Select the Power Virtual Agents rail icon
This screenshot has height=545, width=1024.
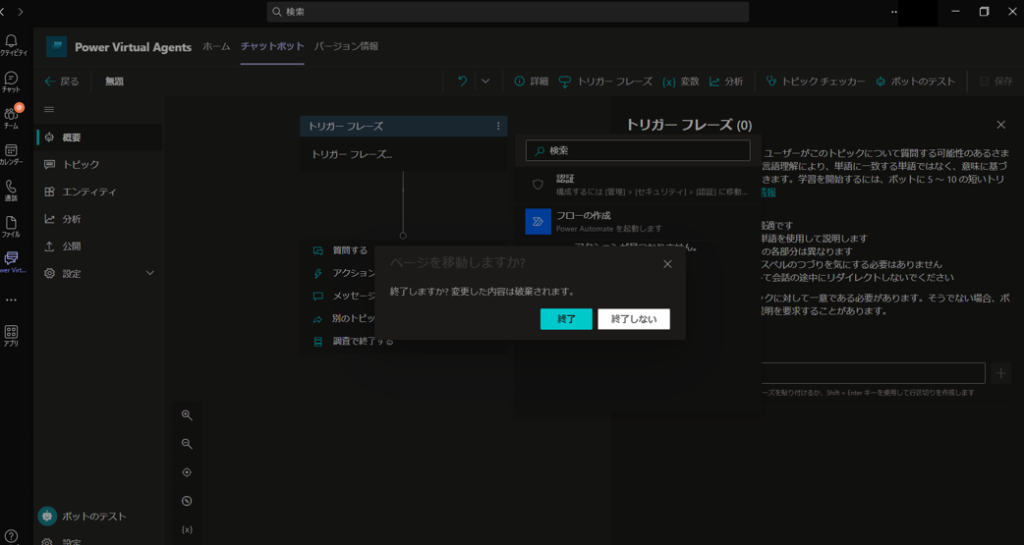[11, 262]
